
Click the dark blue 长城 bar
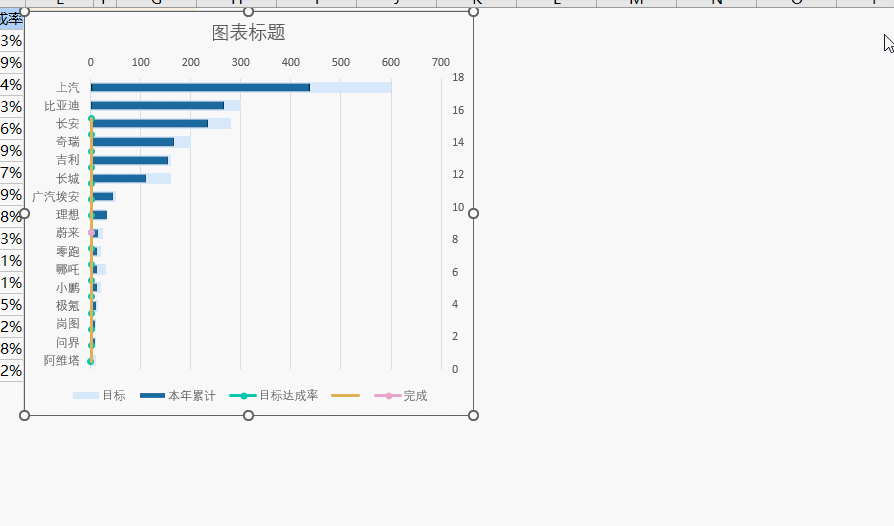tap(119, 178)
